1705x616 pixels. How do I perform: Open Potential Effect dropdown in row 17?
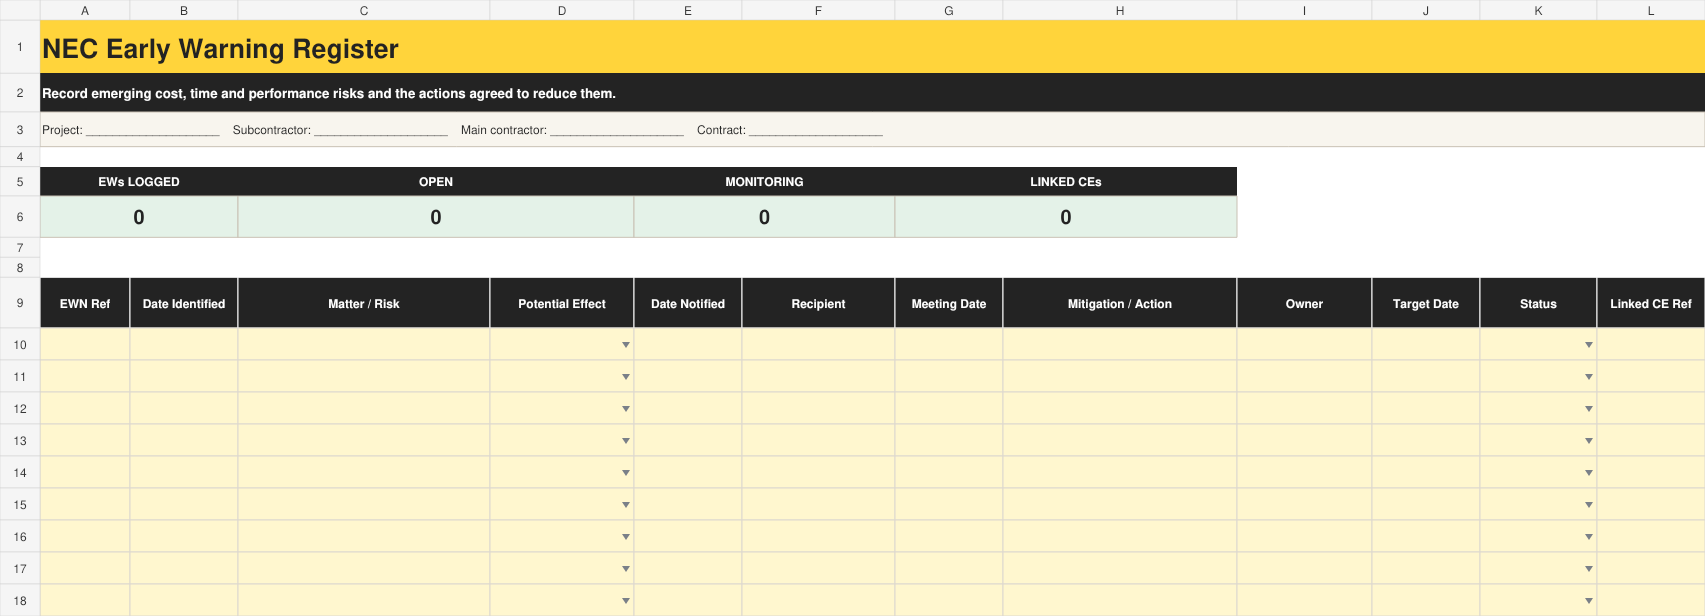click(626, 569)
